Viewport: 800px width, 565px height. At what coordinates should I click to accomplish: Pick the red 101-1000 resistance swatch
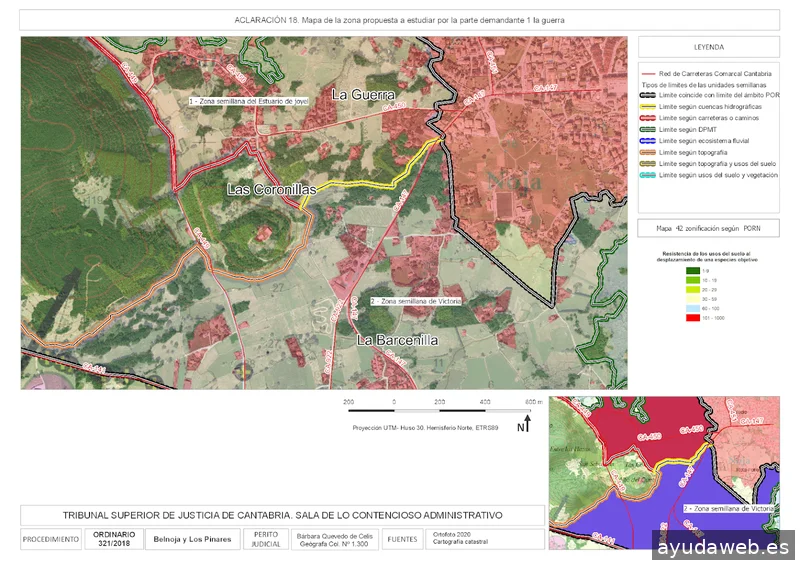tap(692, 317)
